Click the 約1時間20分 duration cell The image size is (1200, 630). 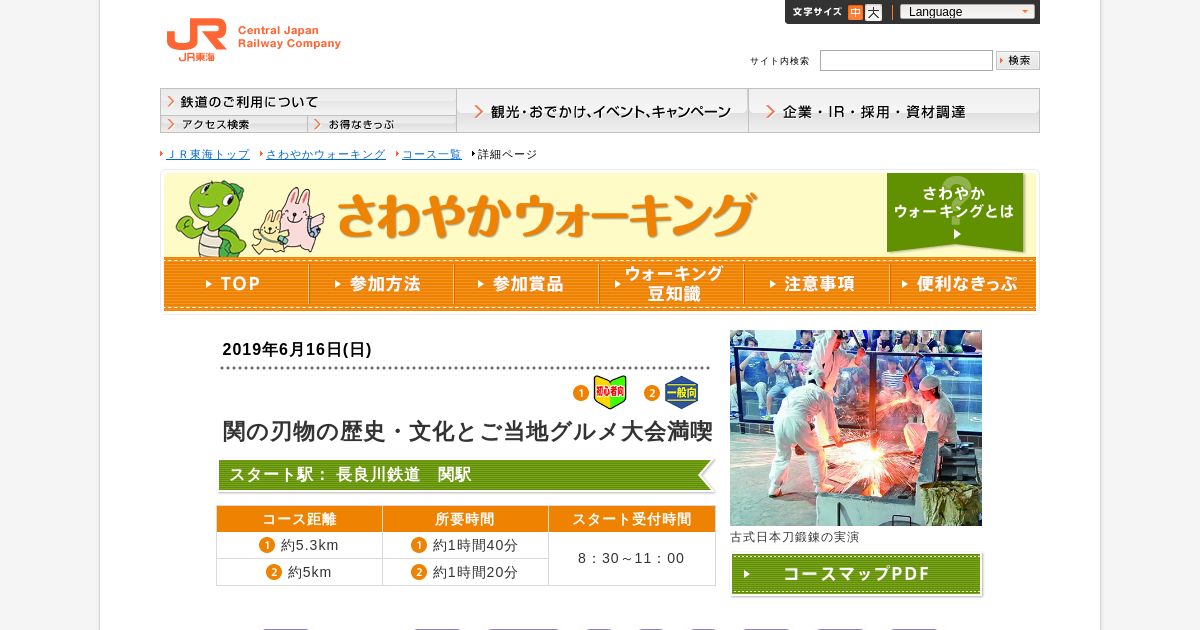click(x=465, y=572)
